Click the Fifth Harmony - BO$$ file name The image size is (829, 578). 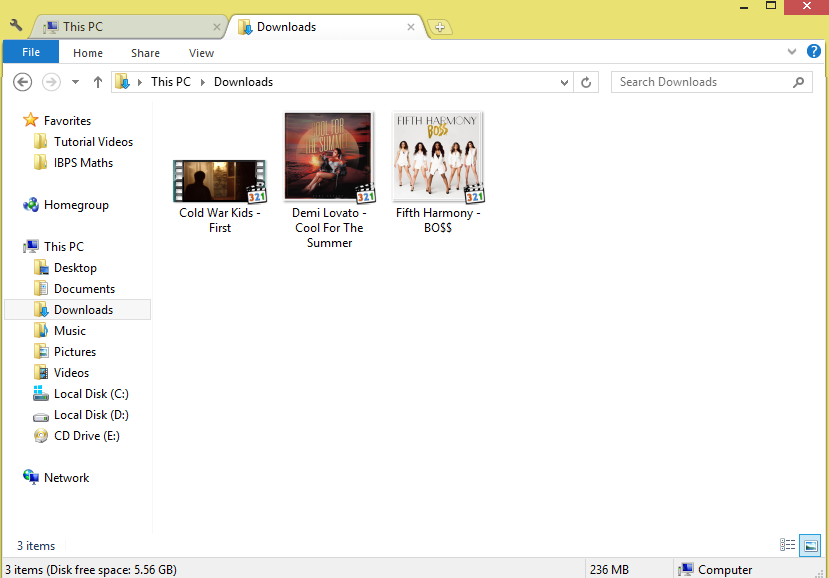(438, 220)
